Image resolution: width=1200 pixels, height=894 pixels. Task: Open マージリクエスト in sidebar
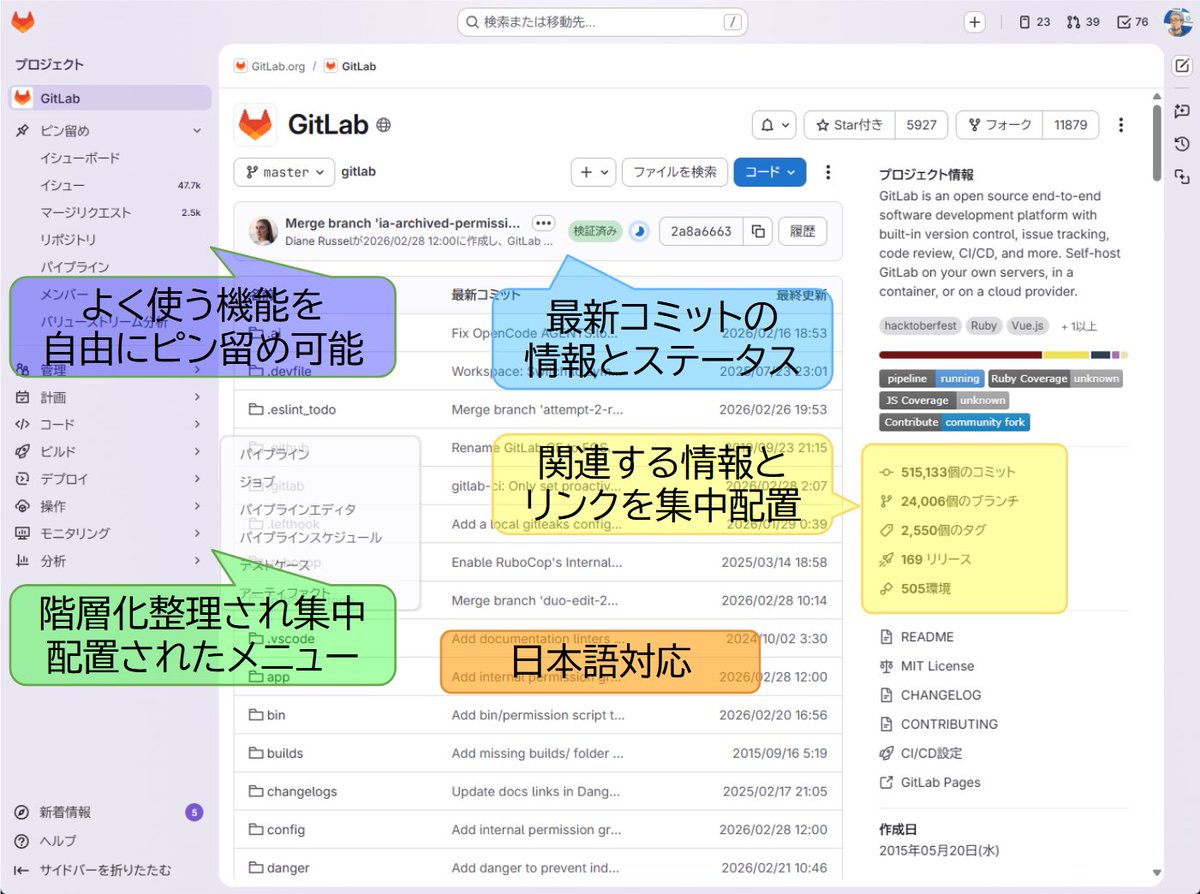pyautogui.click(x=110, y=212)
